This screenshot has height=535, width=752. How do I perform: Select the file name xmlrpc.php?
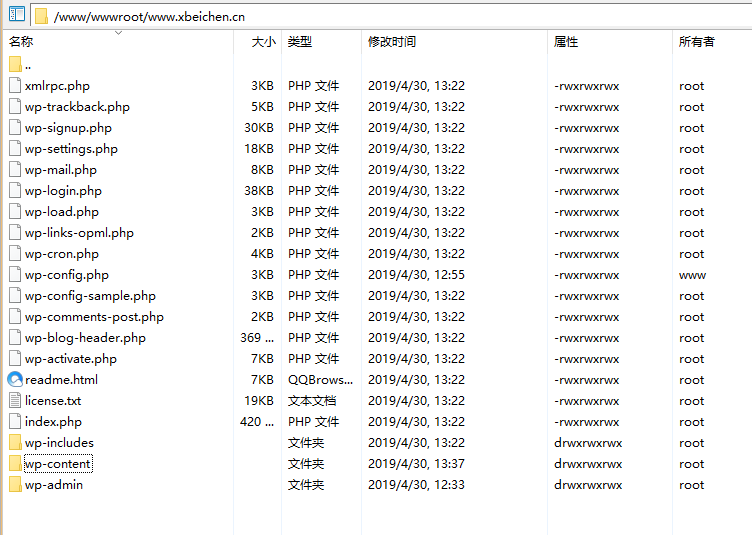[57, 86]
